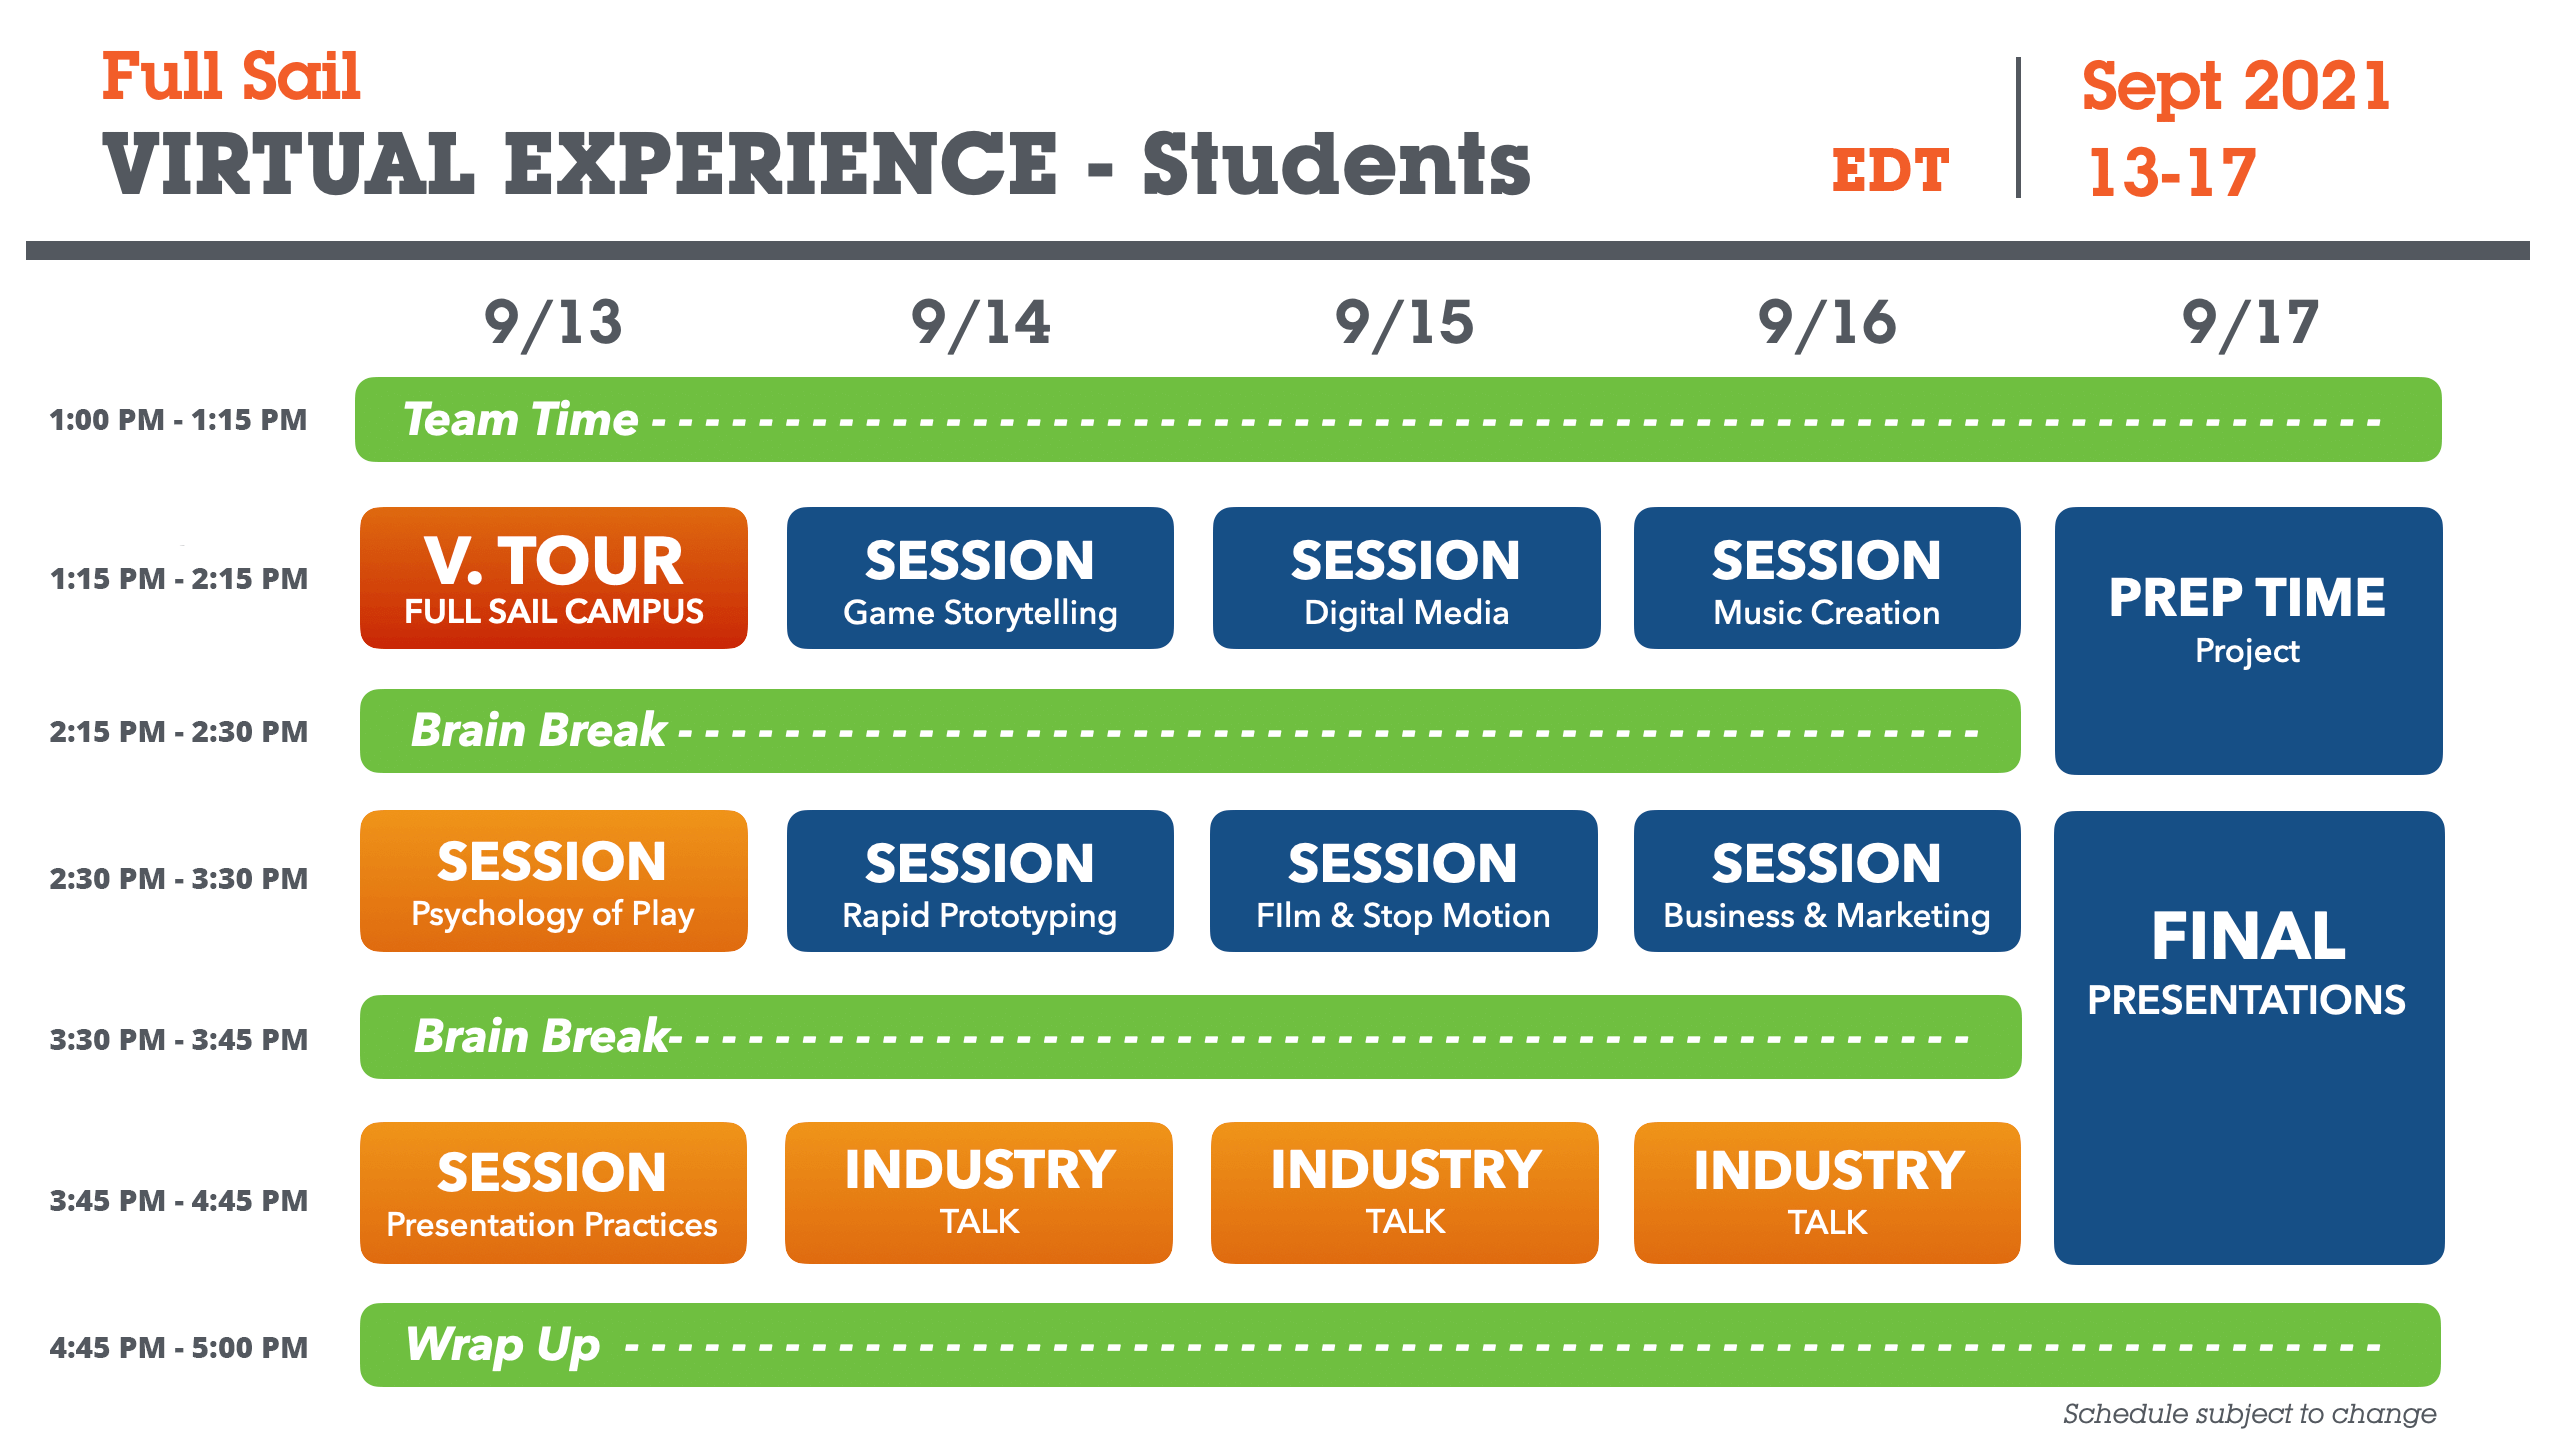Viewport: 2552px width, 1434px height.
Task: Click the 9/13 date column header
Action: pyautogui.click(x=553, y=323)
